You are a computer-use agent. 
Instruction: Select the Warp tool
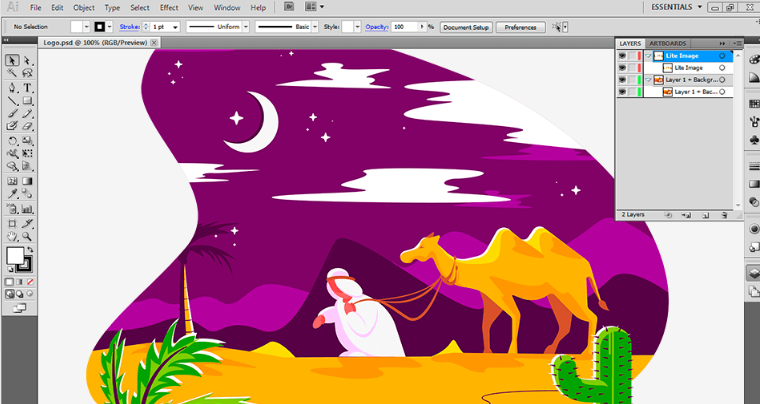(x=12, y=154)
